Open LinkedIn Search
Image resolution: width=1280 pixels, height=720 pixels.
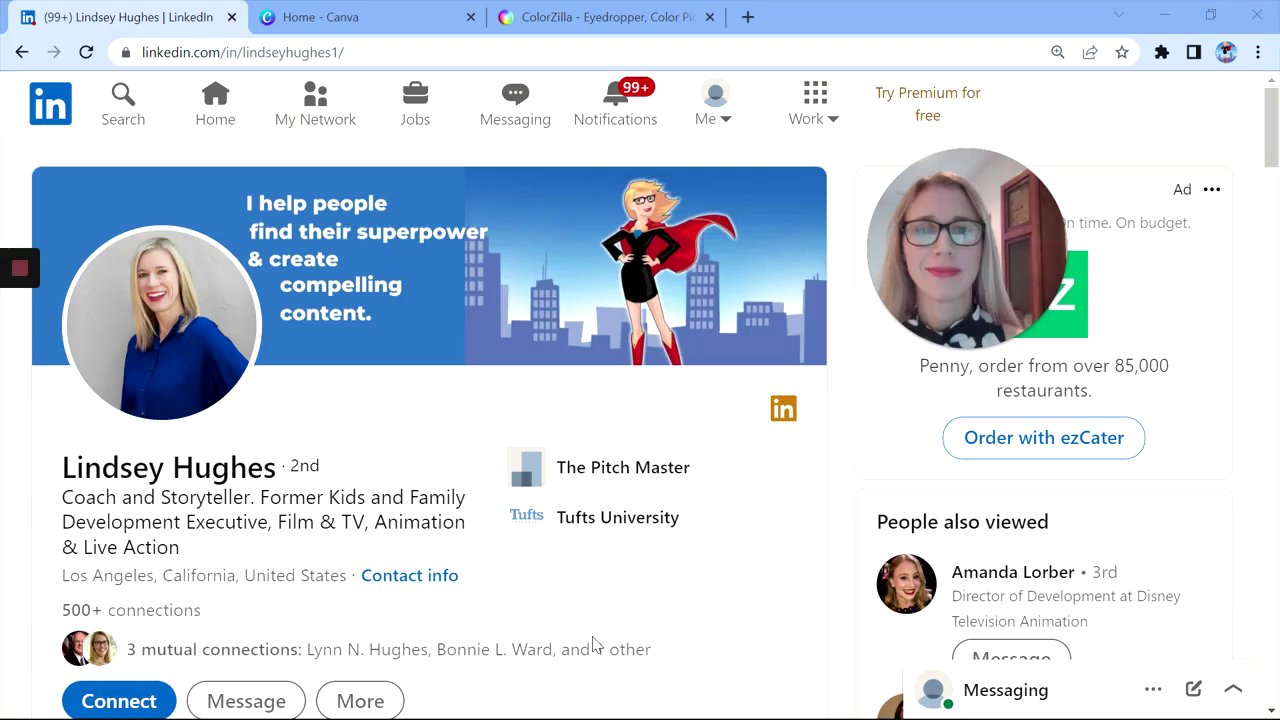[x=123, y=105]
